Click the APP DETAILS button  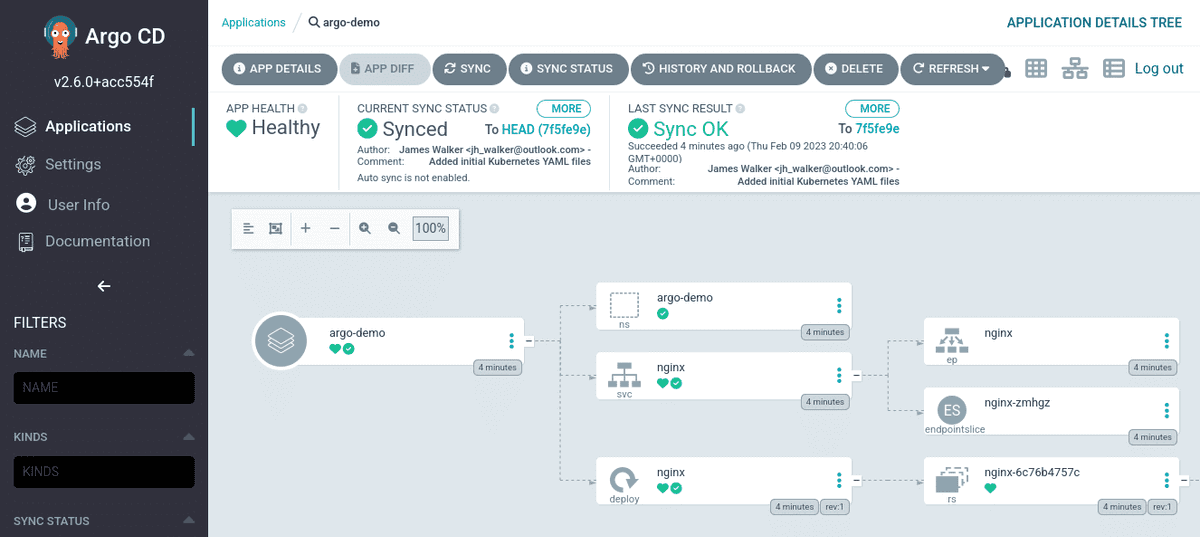click(278, 69)
